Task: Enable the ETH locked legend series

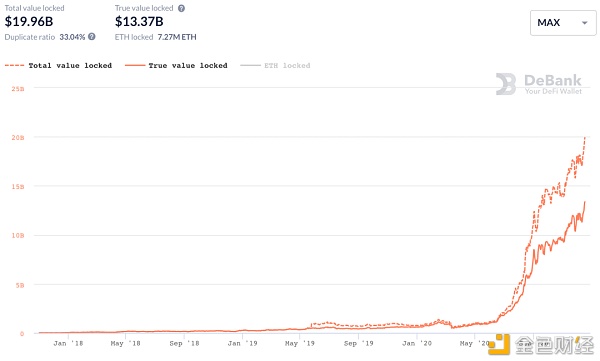Action: (275, 65)
